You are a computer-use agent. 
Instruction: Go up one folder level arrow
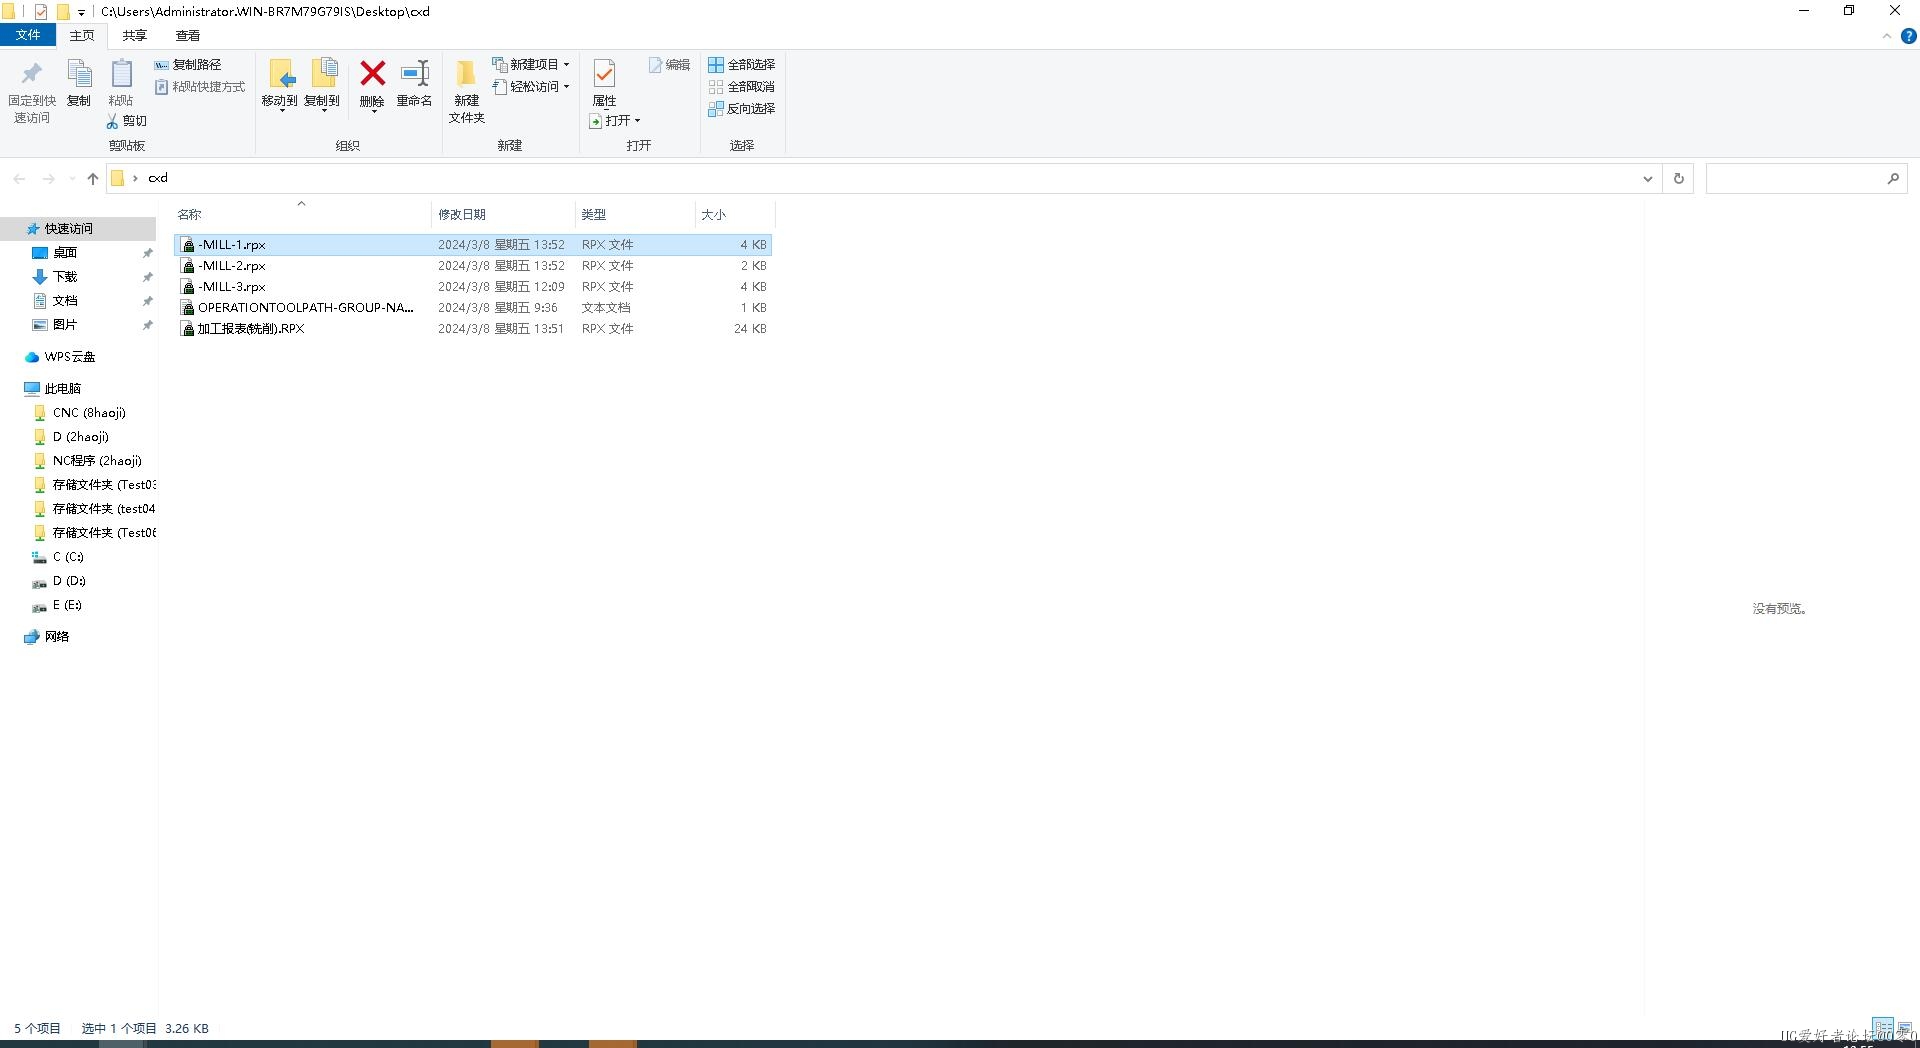[x=93, y=178]
